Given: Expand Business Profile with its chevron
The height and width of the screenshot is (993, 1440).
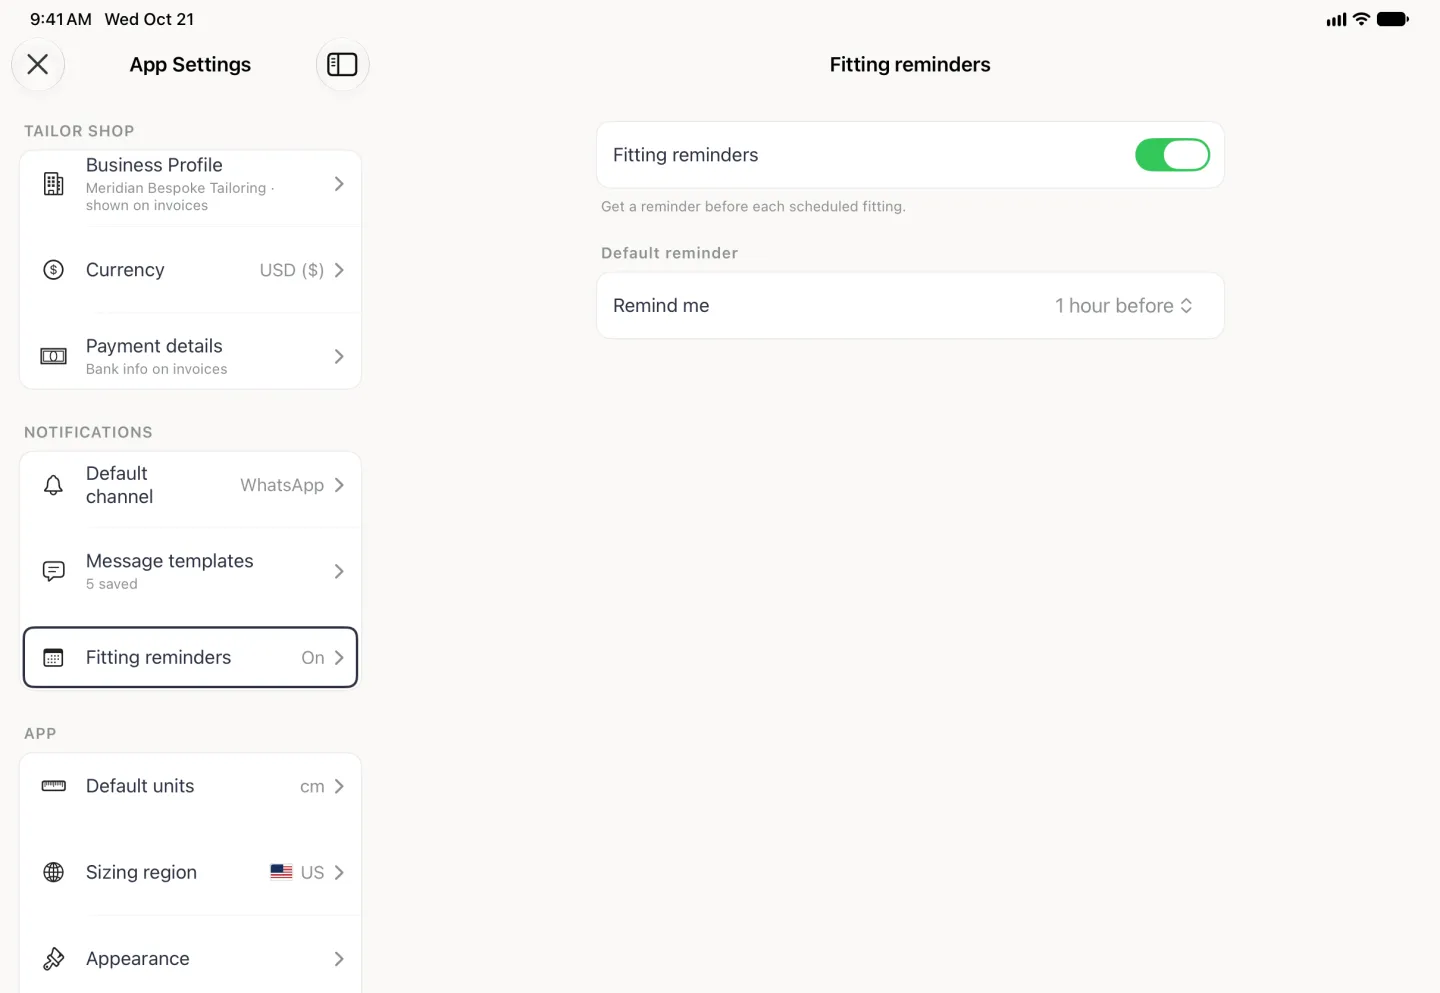Looking at the screenshot, I should 339,184.
